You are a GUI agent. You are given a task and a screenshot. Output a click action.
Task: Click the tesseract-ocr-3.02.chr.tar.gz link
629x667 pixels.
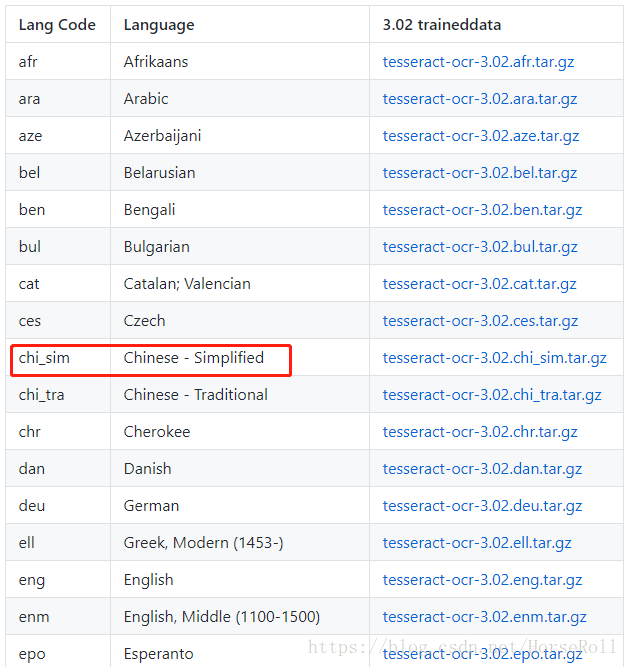(x=480, y=432)
